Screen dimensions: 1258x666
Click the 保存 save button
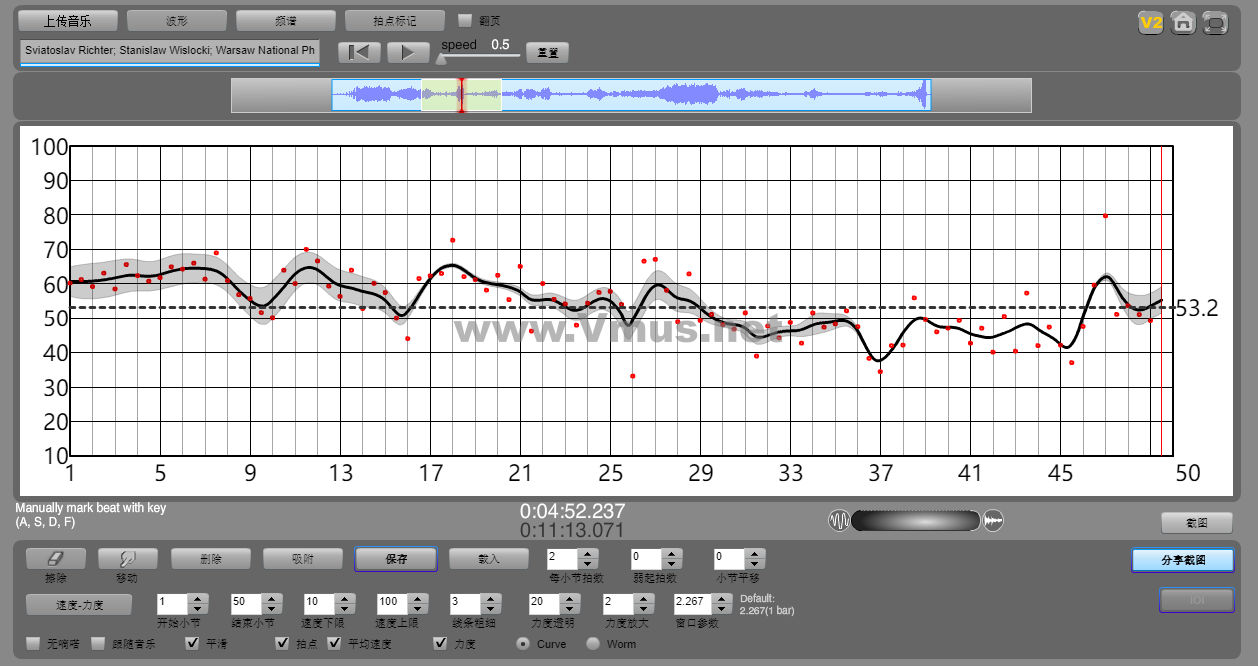395,559
